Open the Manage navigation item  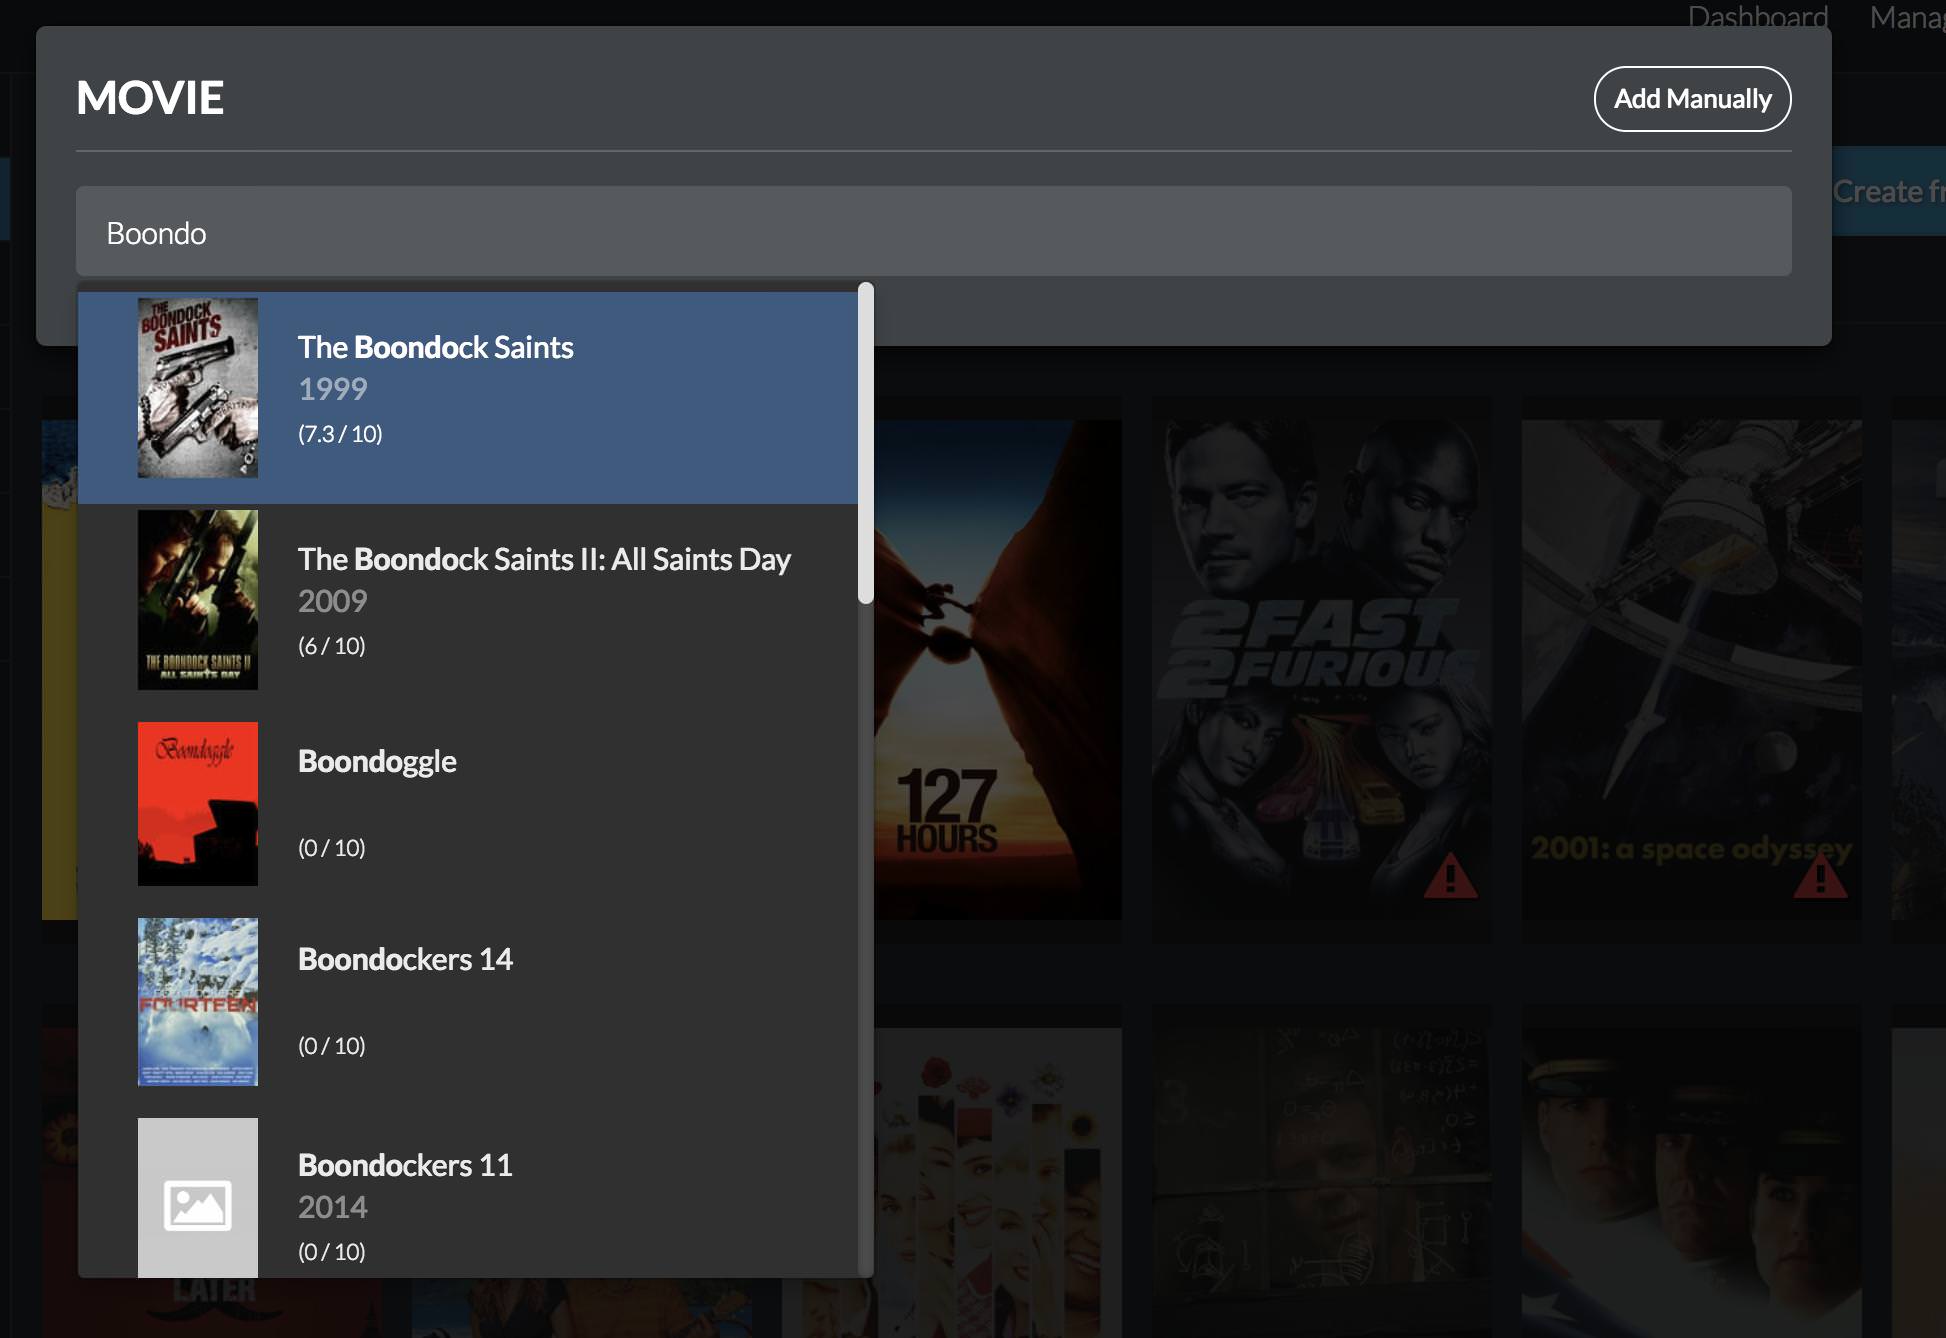click(x=1906, y=16)
